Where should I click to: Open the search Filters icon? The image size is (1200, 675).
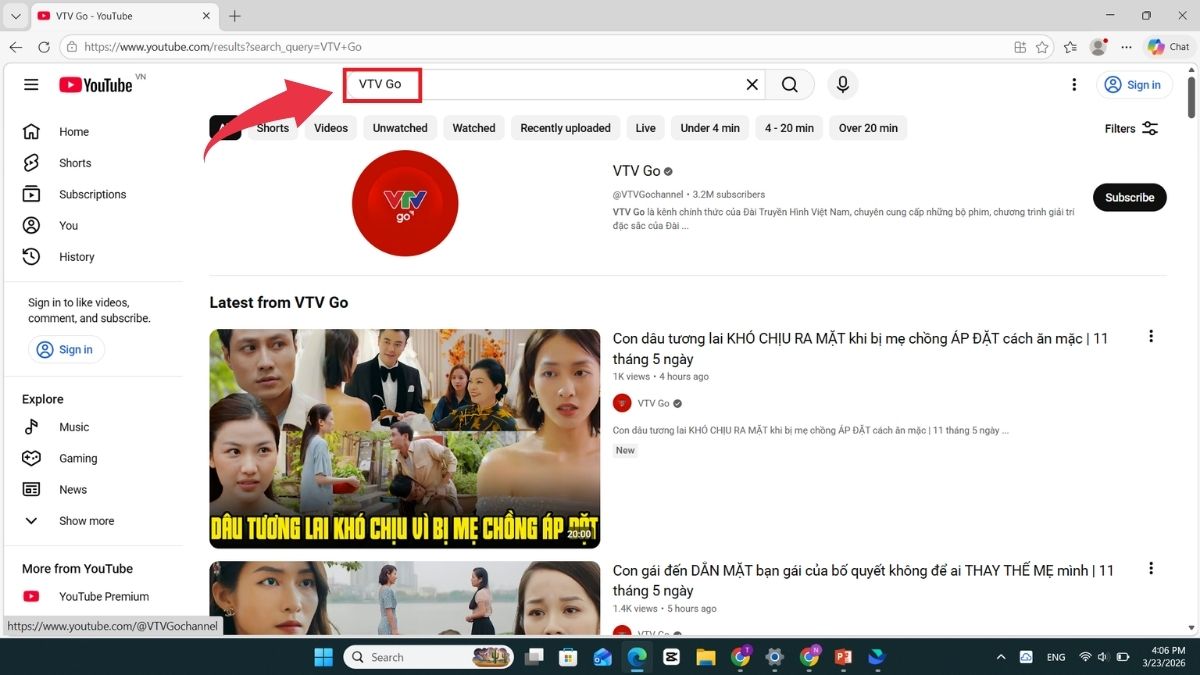pyautogui.click(x=1149, y=128)
